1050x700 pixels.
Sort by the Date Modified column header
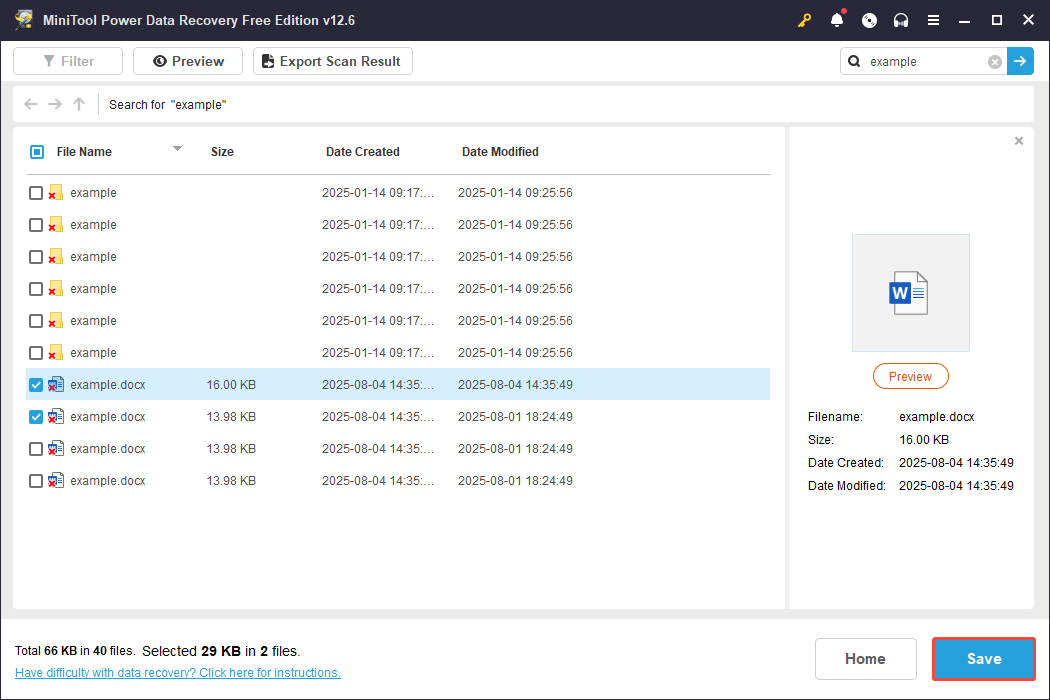point(500,152)
